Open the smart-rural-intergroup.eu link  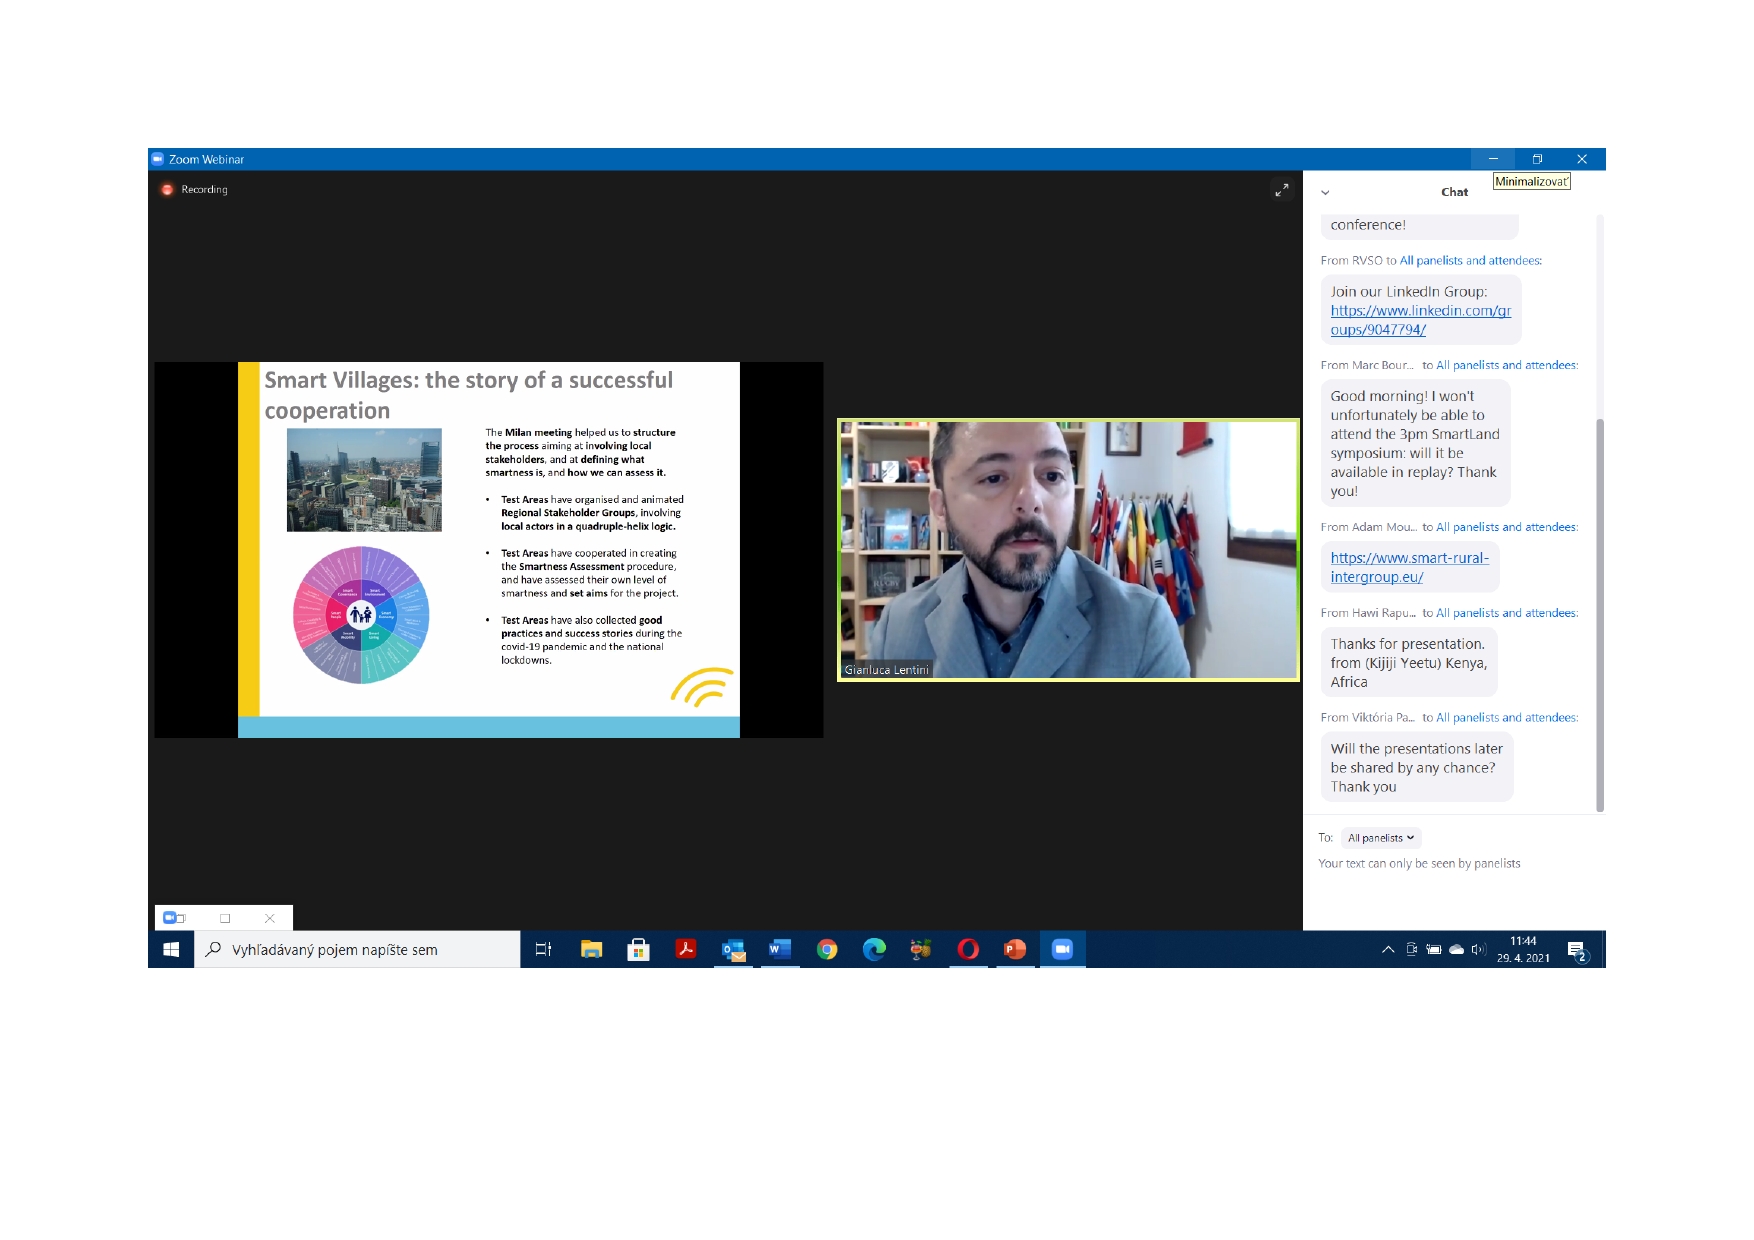[1409, 567]
